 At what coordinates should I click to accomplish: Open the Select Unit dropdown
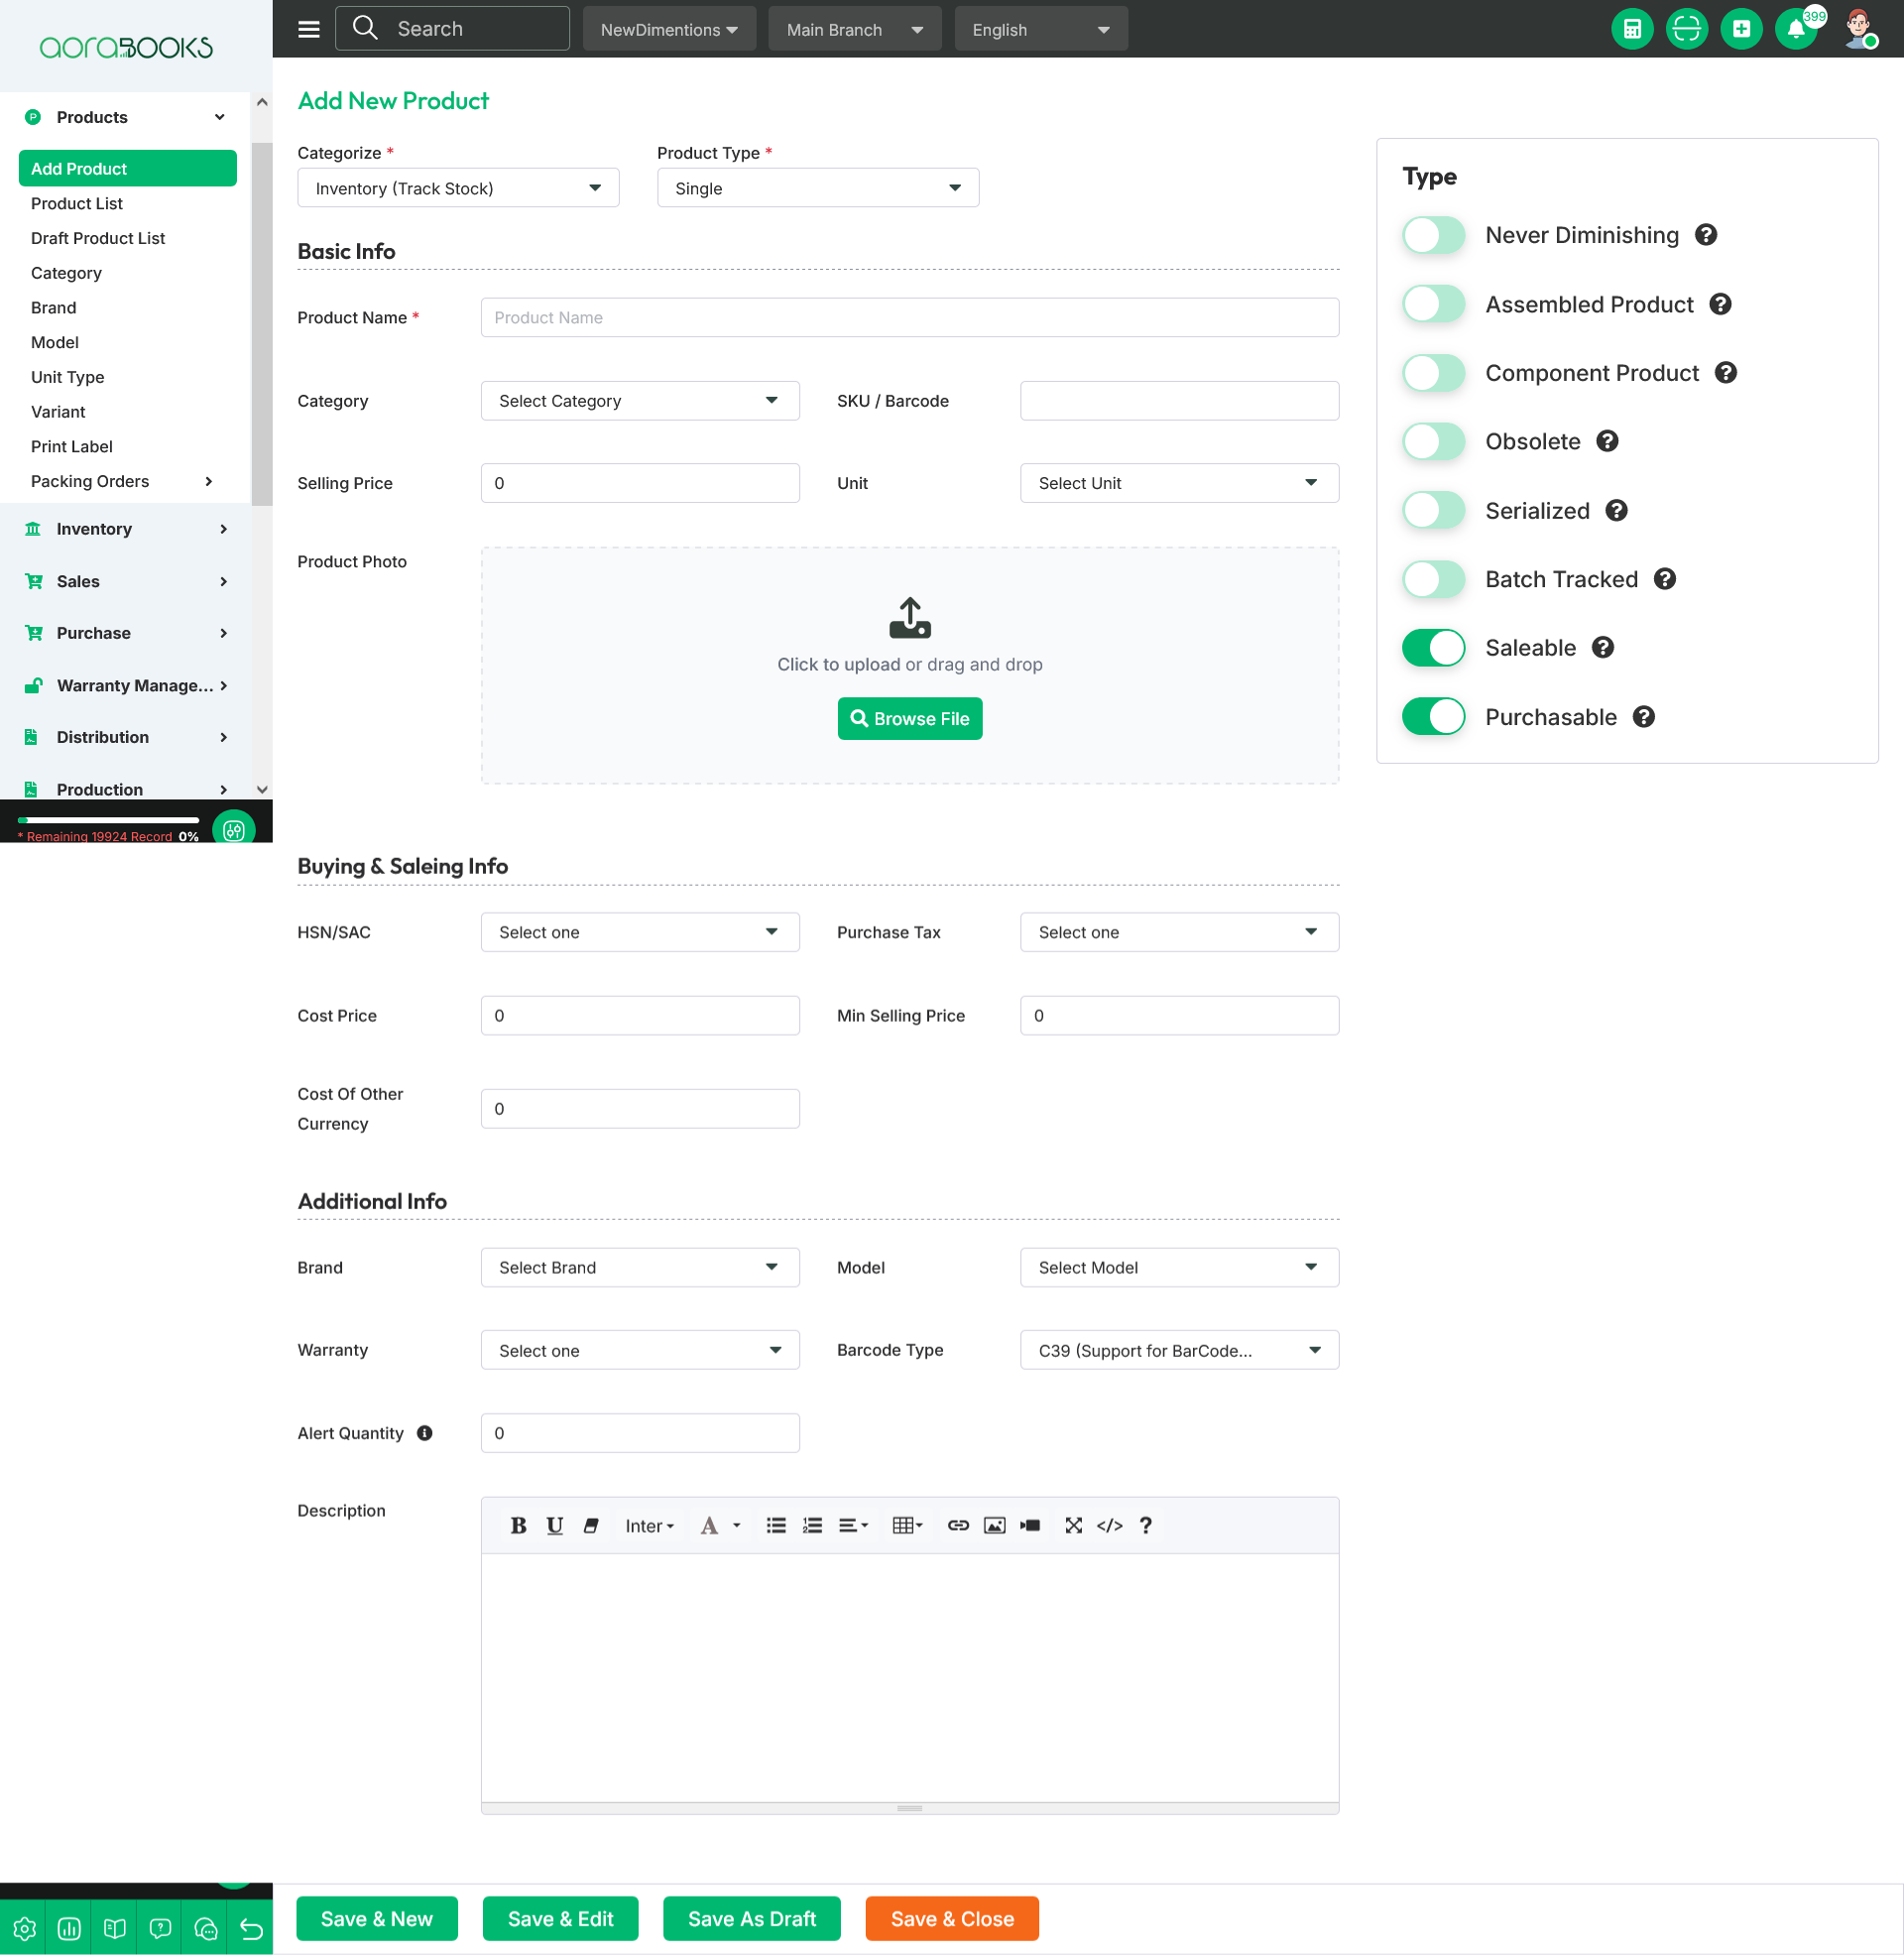[x=1179, y=483]
